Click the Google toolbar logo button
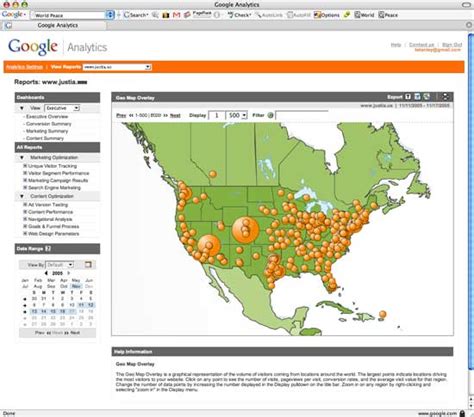Image resolution: width=474 pixels, height=417 pixels. coord(13,15)
